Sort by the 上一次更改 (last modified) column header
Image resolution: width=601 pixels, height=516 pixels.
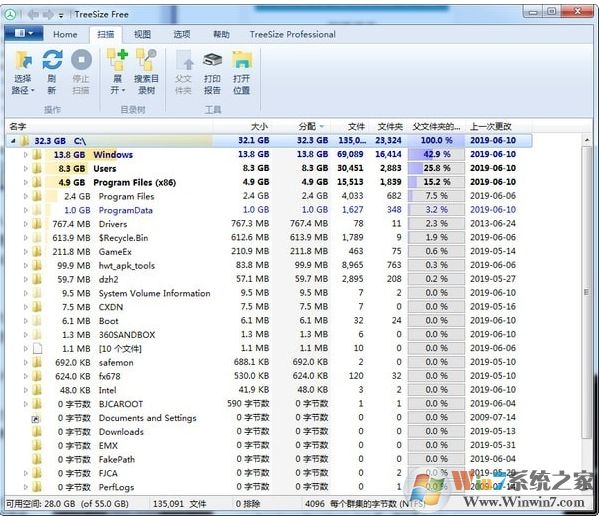[x=492, y=127]
